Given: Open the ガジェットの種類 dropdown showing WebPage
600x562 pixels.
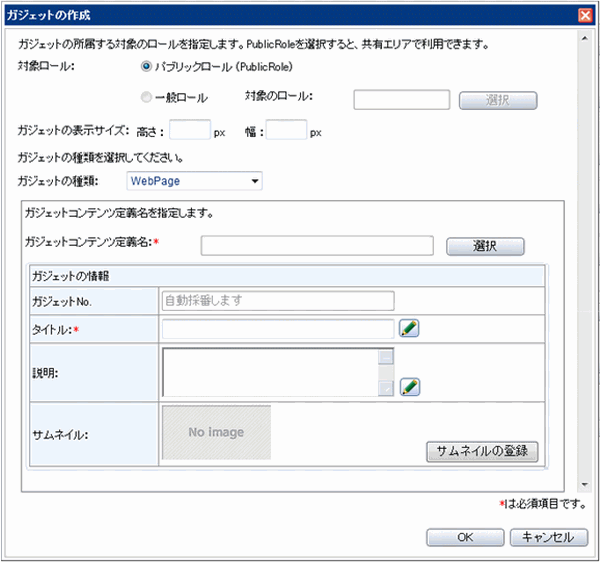Looking at the screenshot, I should point(194,181).
